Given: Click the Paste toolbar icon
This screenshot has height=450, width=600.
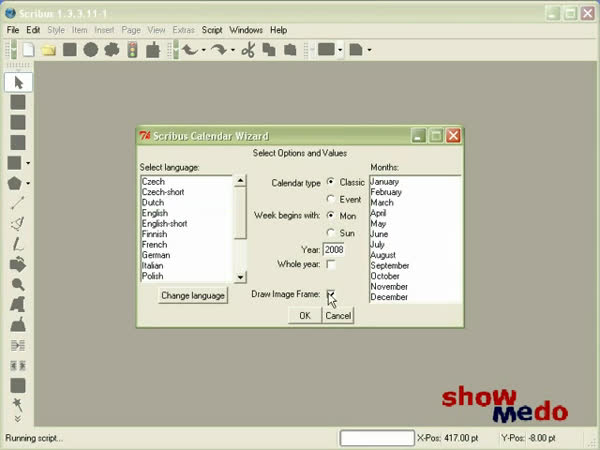Looking at the screenshot, I should [x=290, y=50].
